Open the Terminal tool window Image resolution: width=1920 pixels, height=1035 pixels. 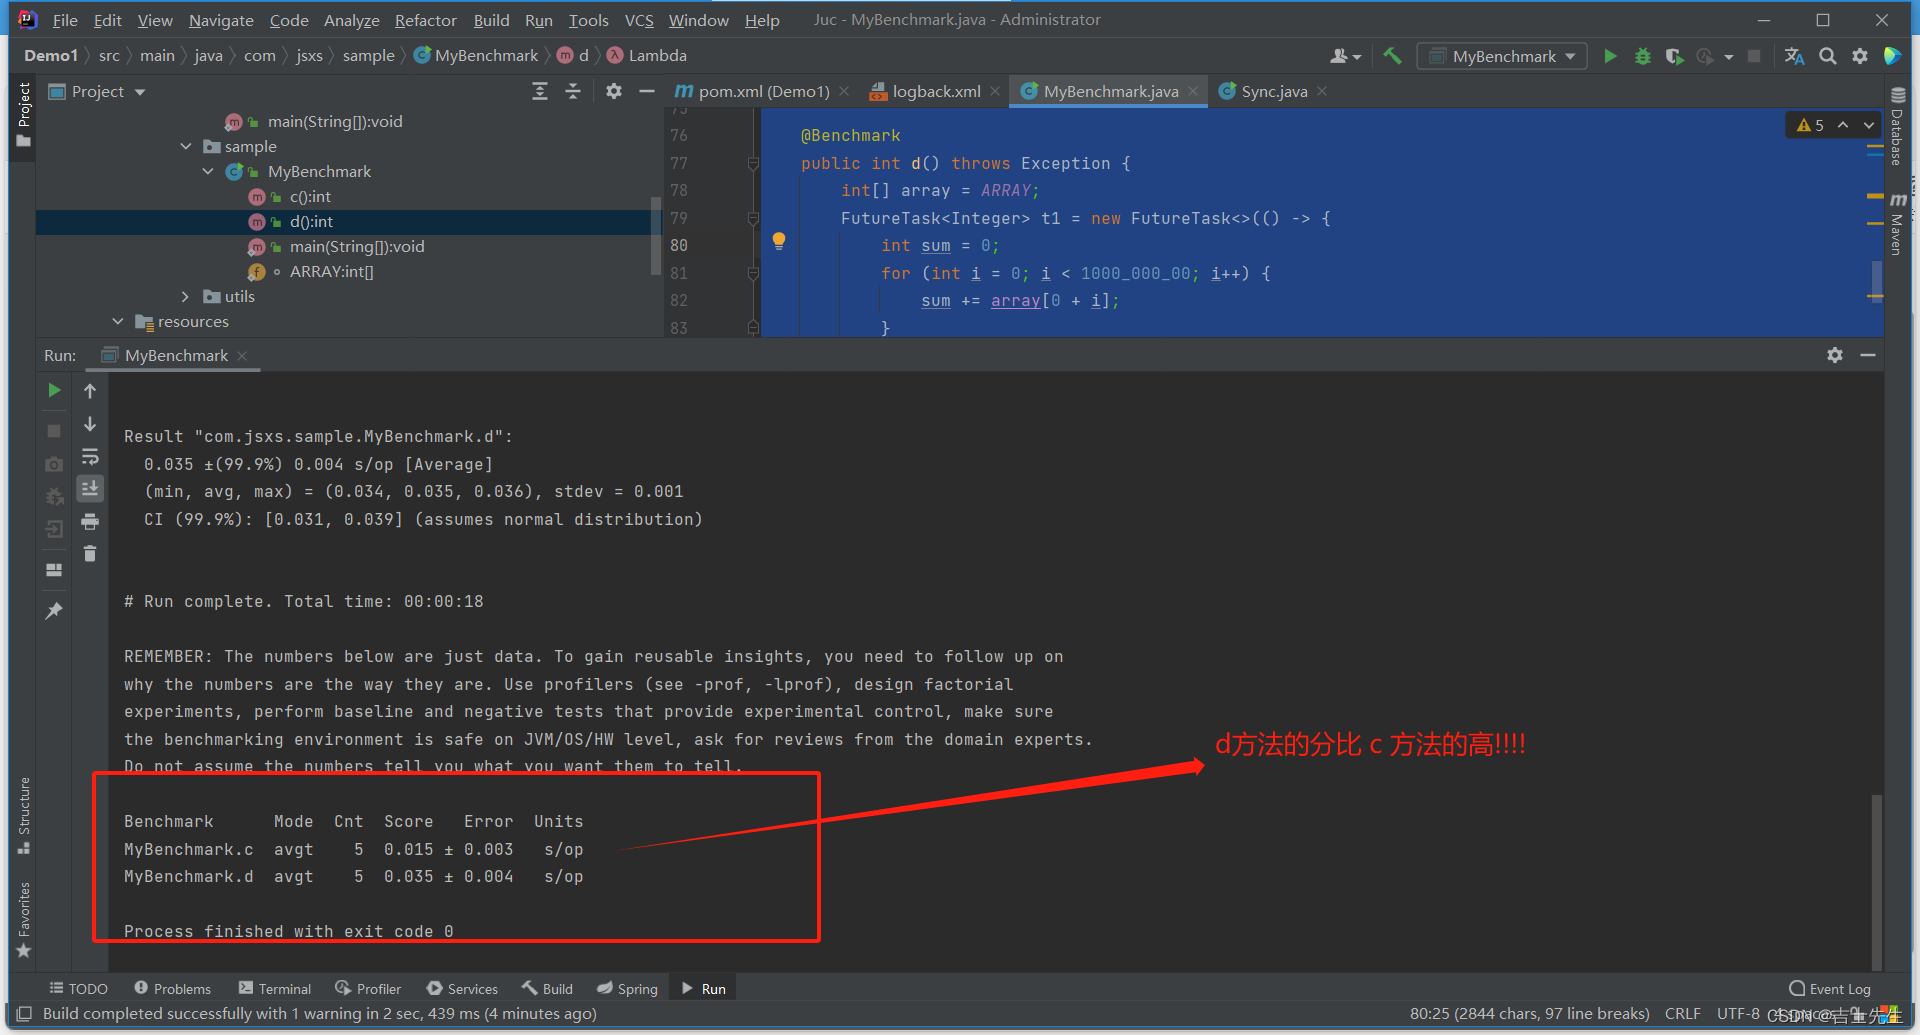pyautogui.click(x=275, y=988)
